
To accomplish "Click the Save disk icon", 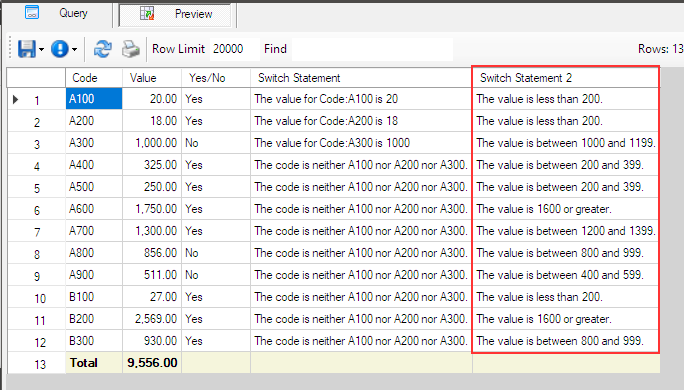I will pyautogui.click(x=26, y=49).
